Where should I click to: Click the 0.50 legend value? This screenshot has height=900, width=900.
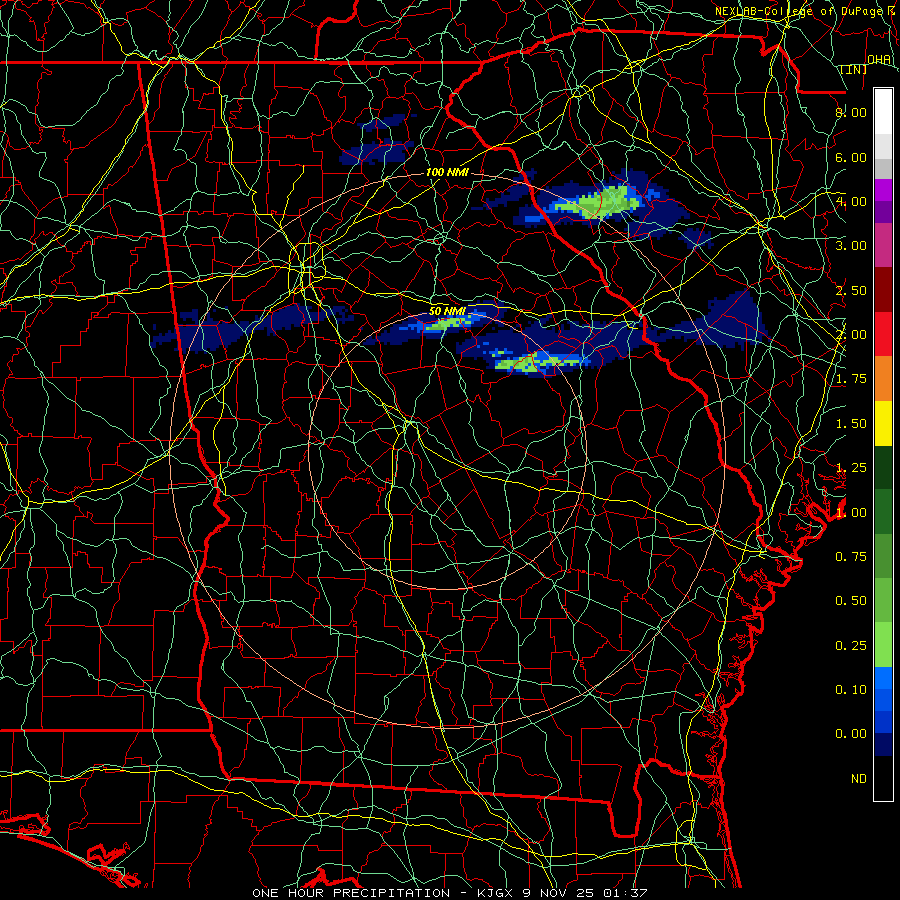[851, 601]
